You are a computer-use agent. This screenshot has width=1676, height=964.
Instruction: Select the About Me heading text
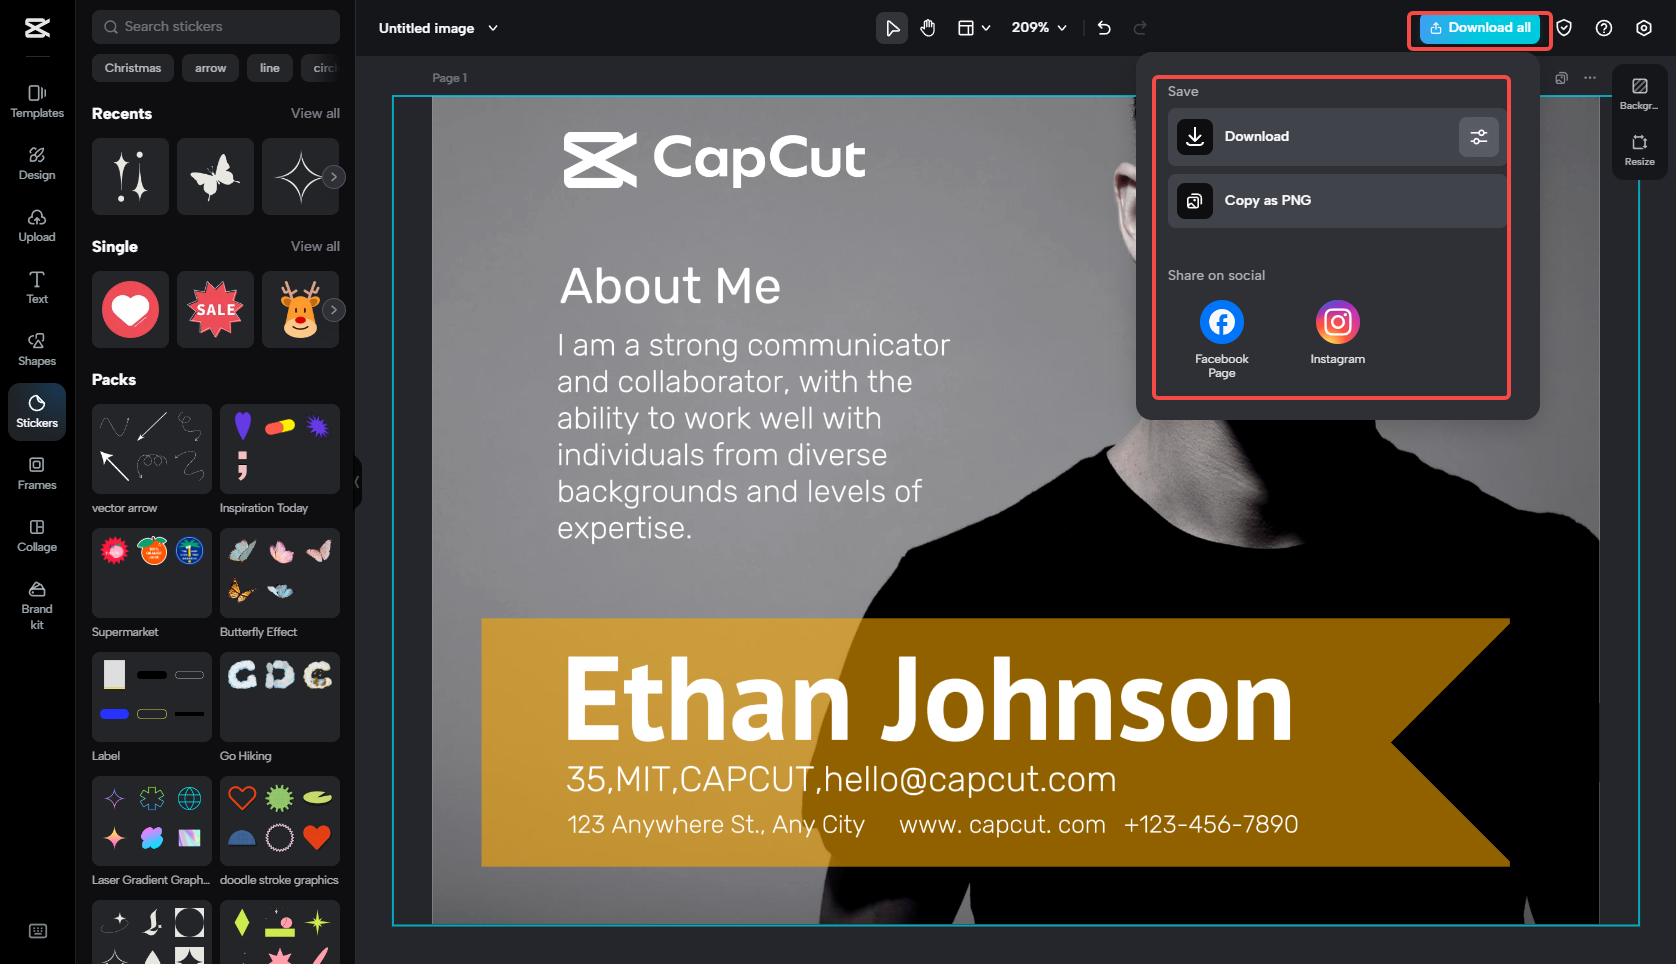point(670,287)
